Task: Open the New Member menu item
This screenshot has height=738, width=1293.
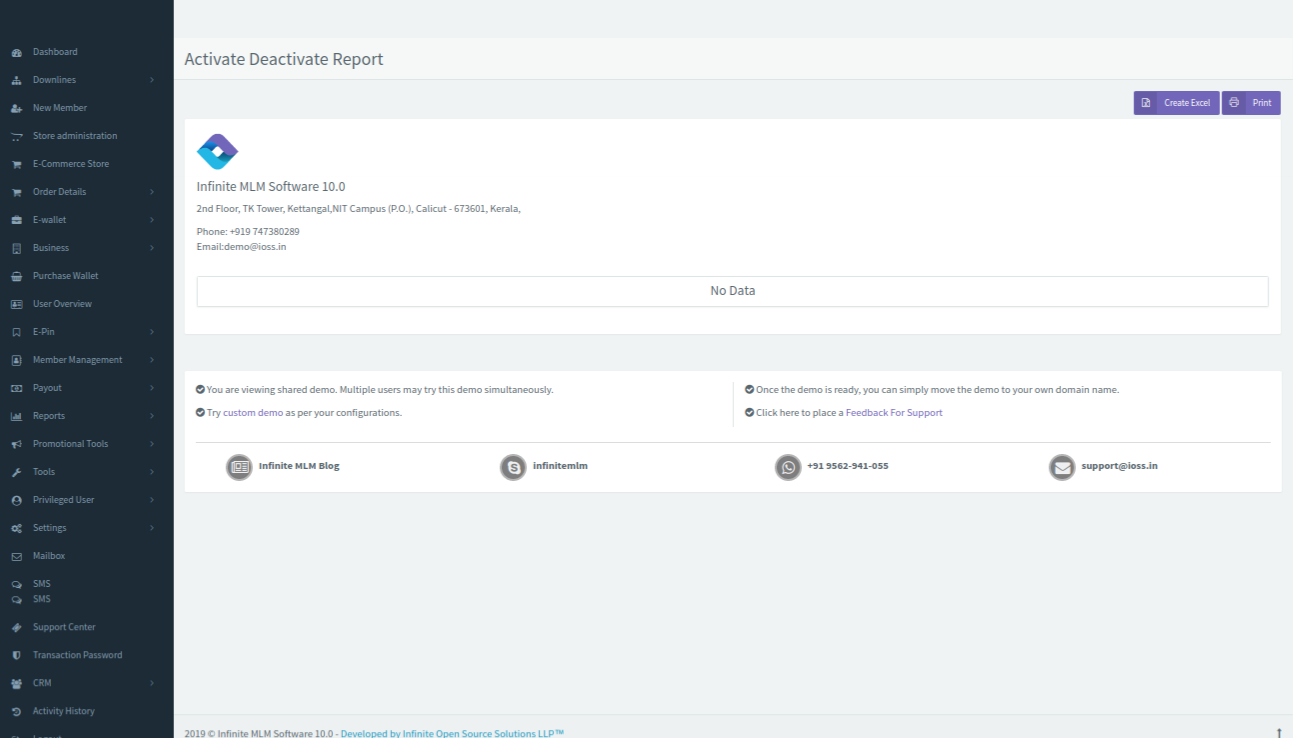Action: pos(60,108)
